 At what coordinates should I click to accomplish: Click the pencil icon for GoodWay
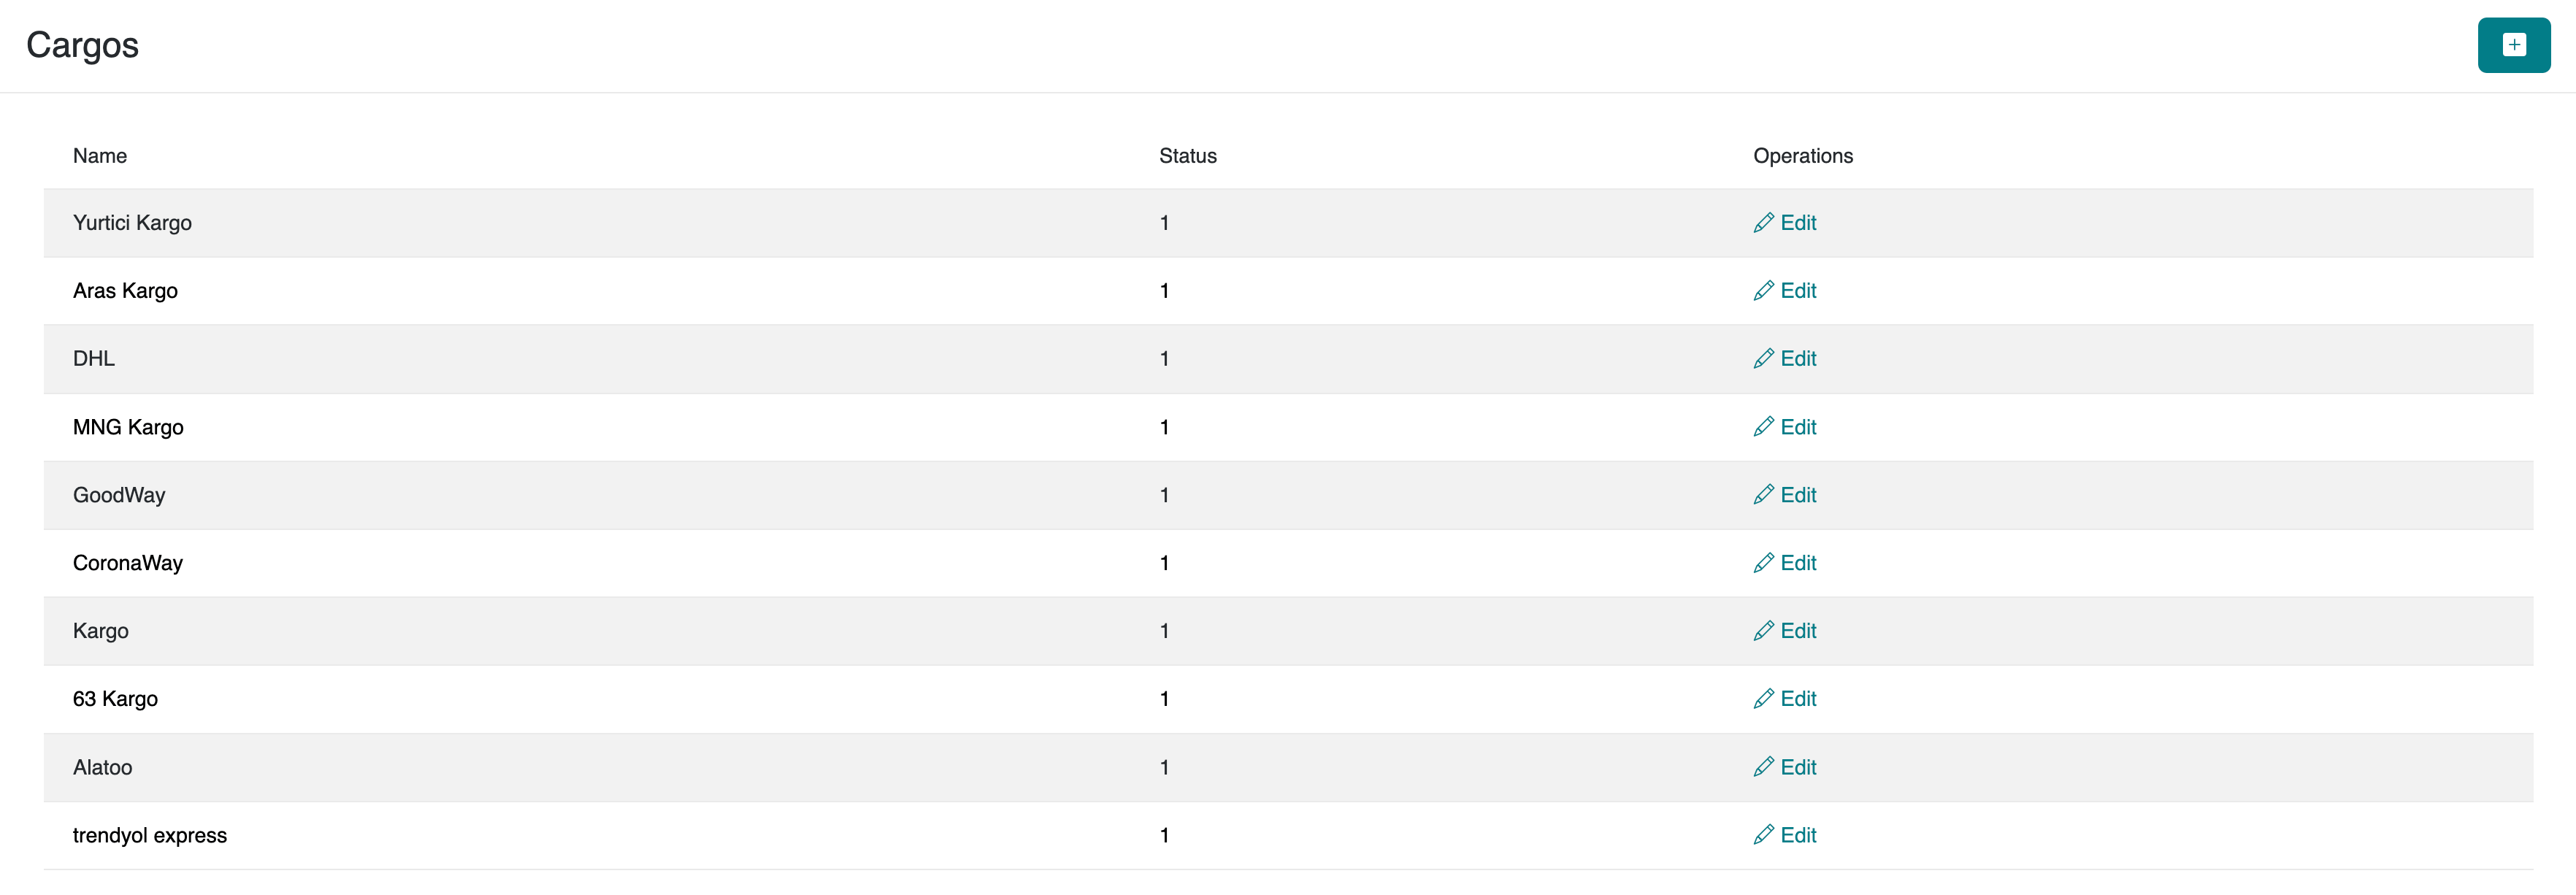click(1763, 495)
